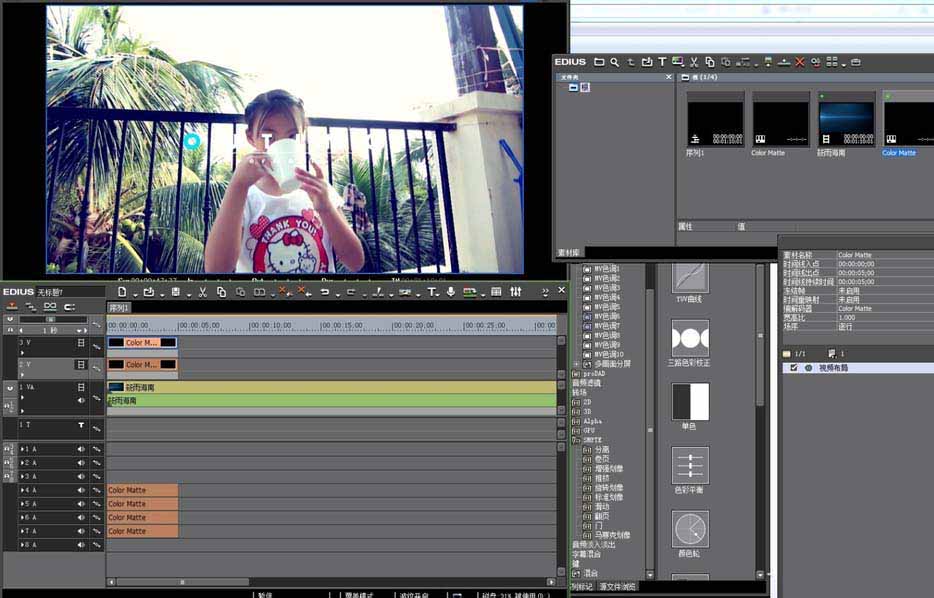The width and height of the screenshot is (934, 598).
Task: Mute audio track 8 A speaker icon
Action: (x=80, y=545)
